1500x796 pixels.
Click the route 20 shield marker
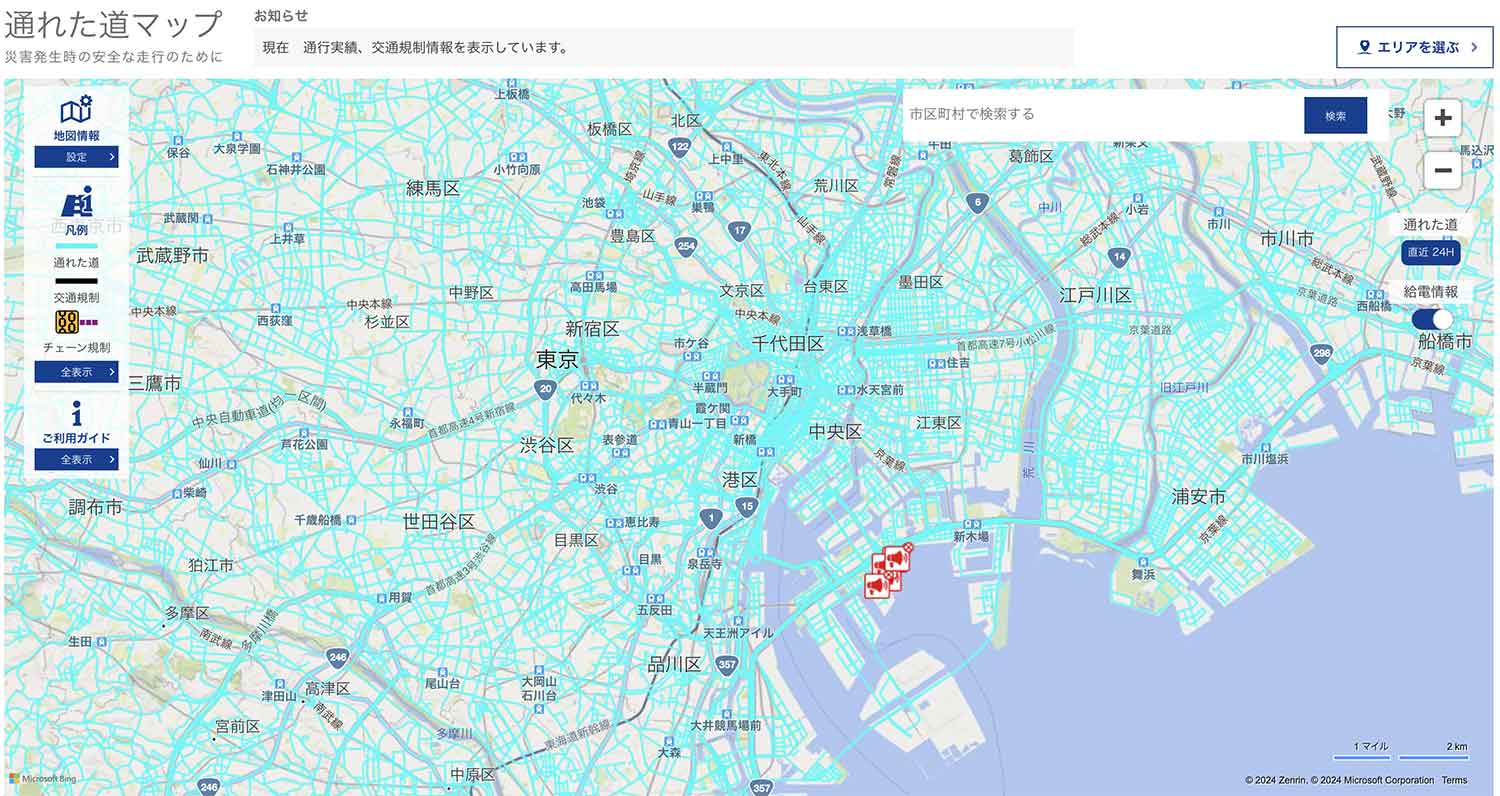(545, 390)
